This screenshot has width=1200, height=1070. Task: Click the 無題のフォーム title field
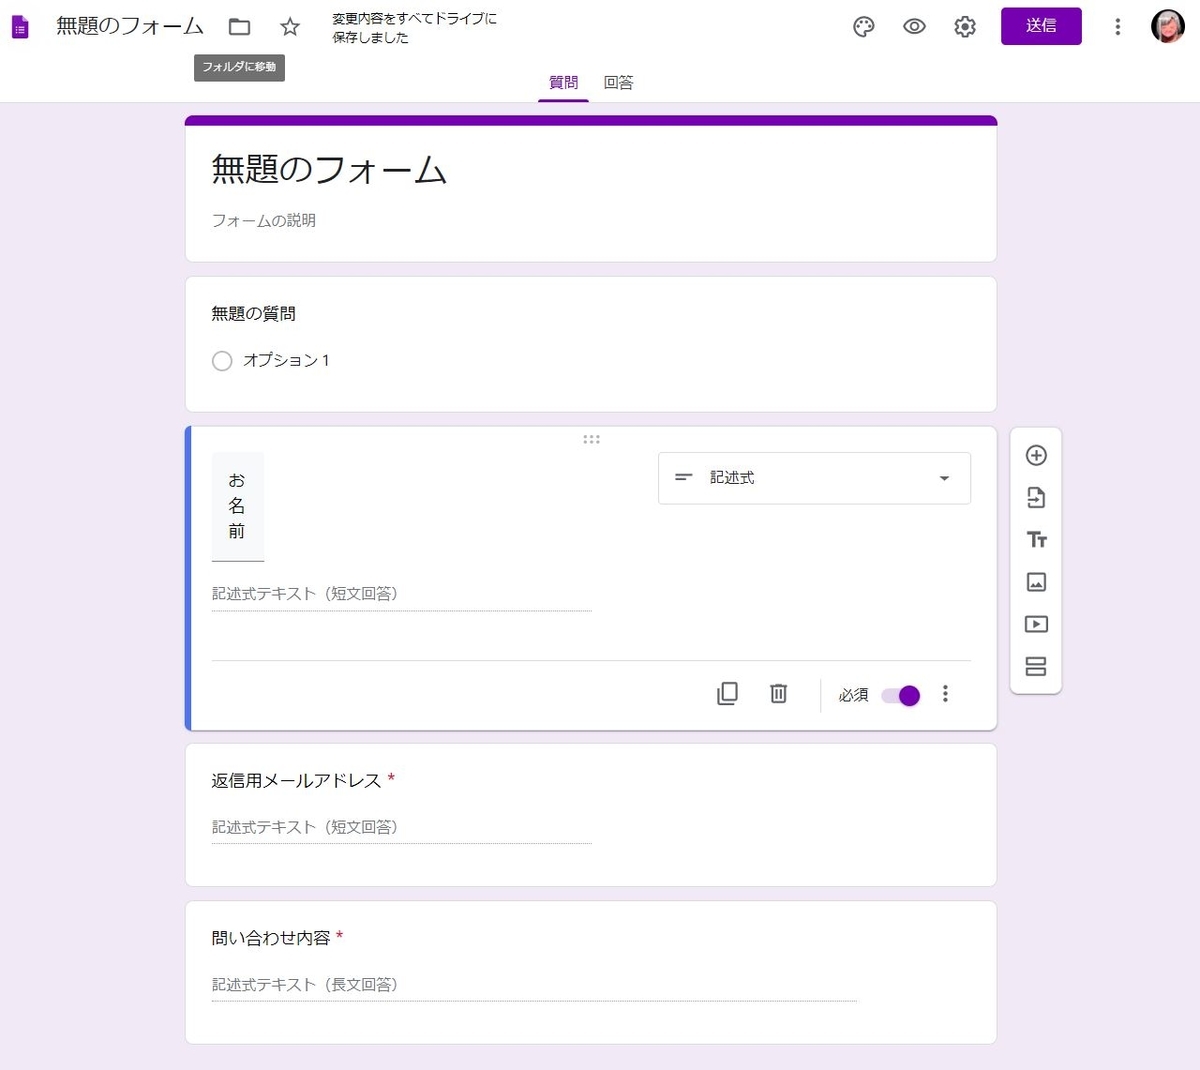[x=129, y=27]
